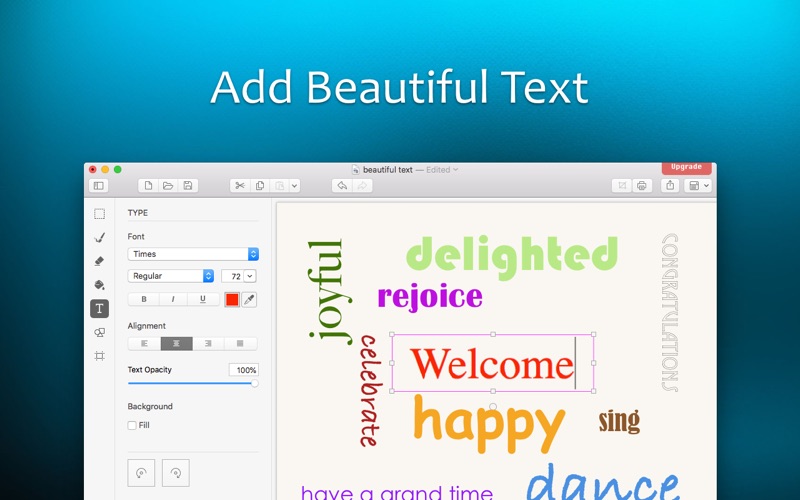Screen dimensions: 800x500
Task: Select the shapes tool
Action: (99, 332)
